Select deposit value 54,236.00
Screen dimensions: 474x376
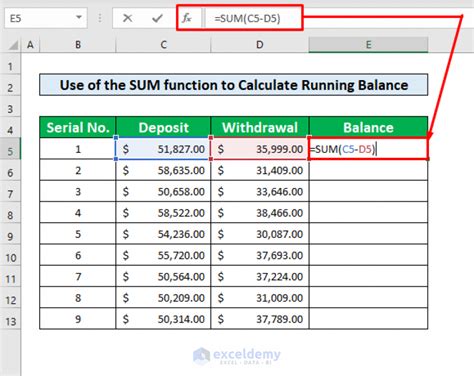click(x=163, y=234)
